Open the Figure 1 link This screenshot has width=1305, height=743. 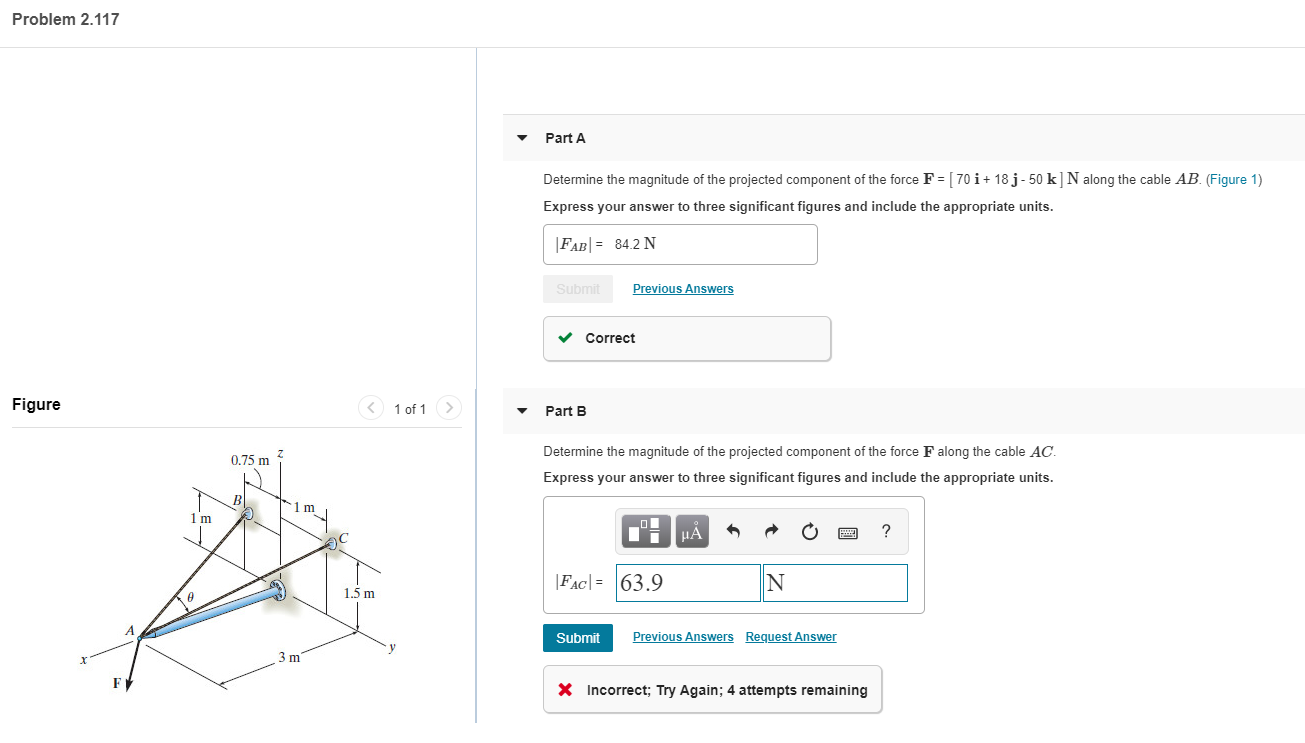(1234, 179)
